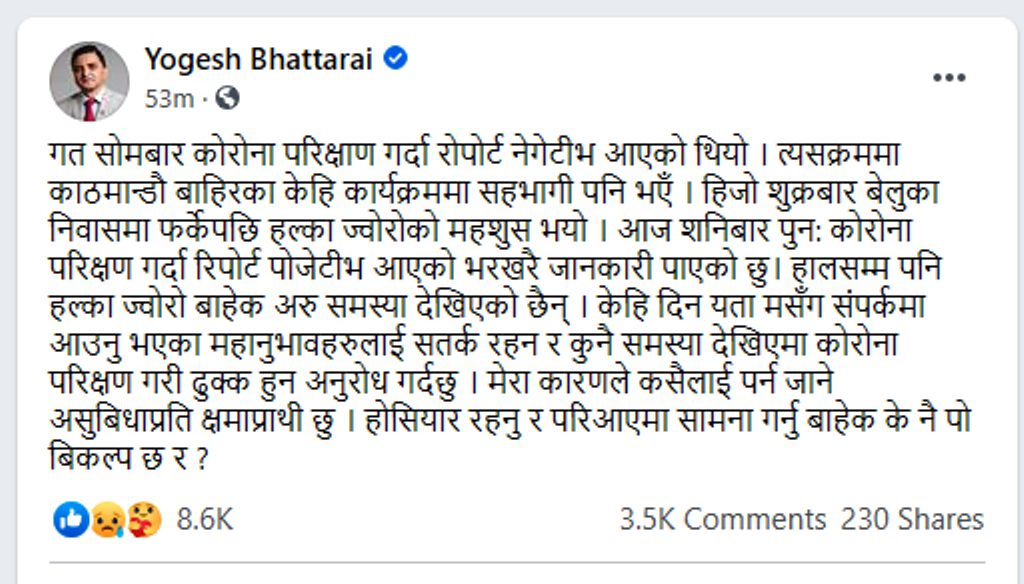The width and height of the screenshot is (1024, 584).
Task: Click post line starting with 'गत सोमबार कोरोना'
Action: pyautogui.click(x=475, y=155)
